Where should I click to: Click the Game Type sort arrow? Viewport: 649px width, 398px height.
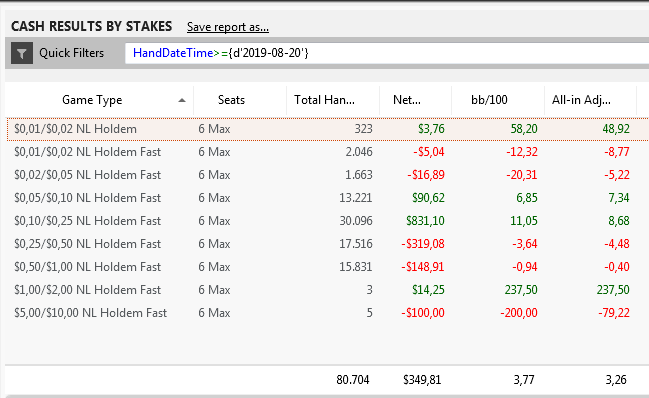(x=182, y=100)
